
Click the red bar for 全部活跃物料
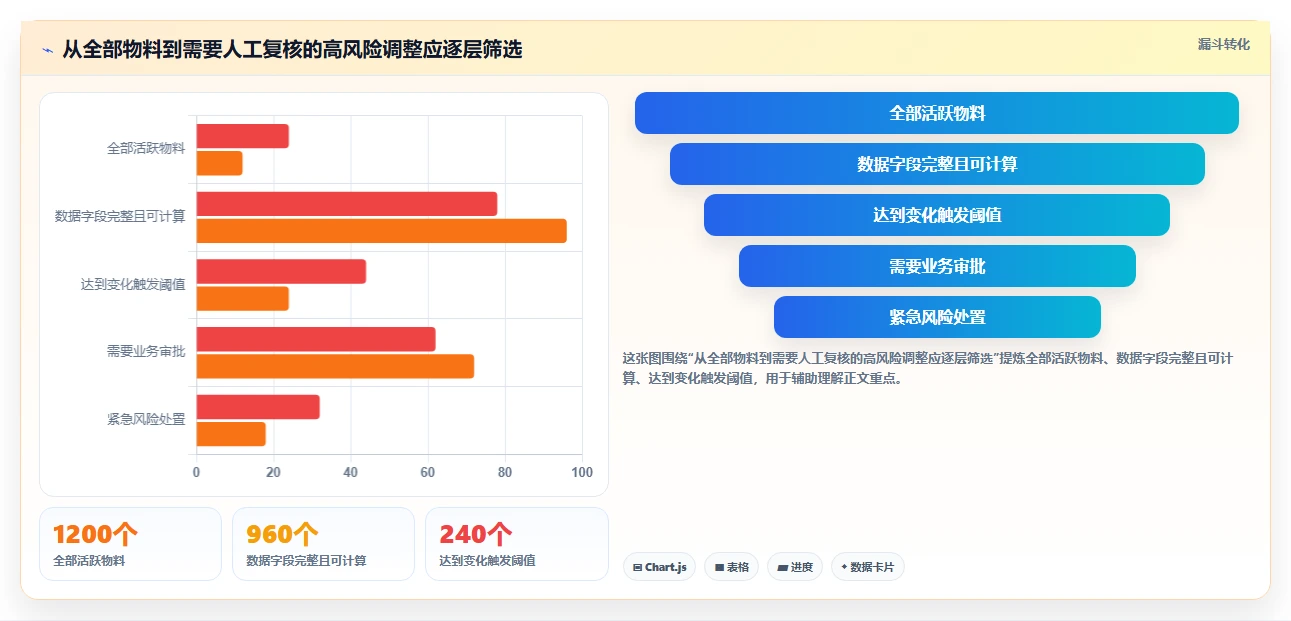coord(243,136)
